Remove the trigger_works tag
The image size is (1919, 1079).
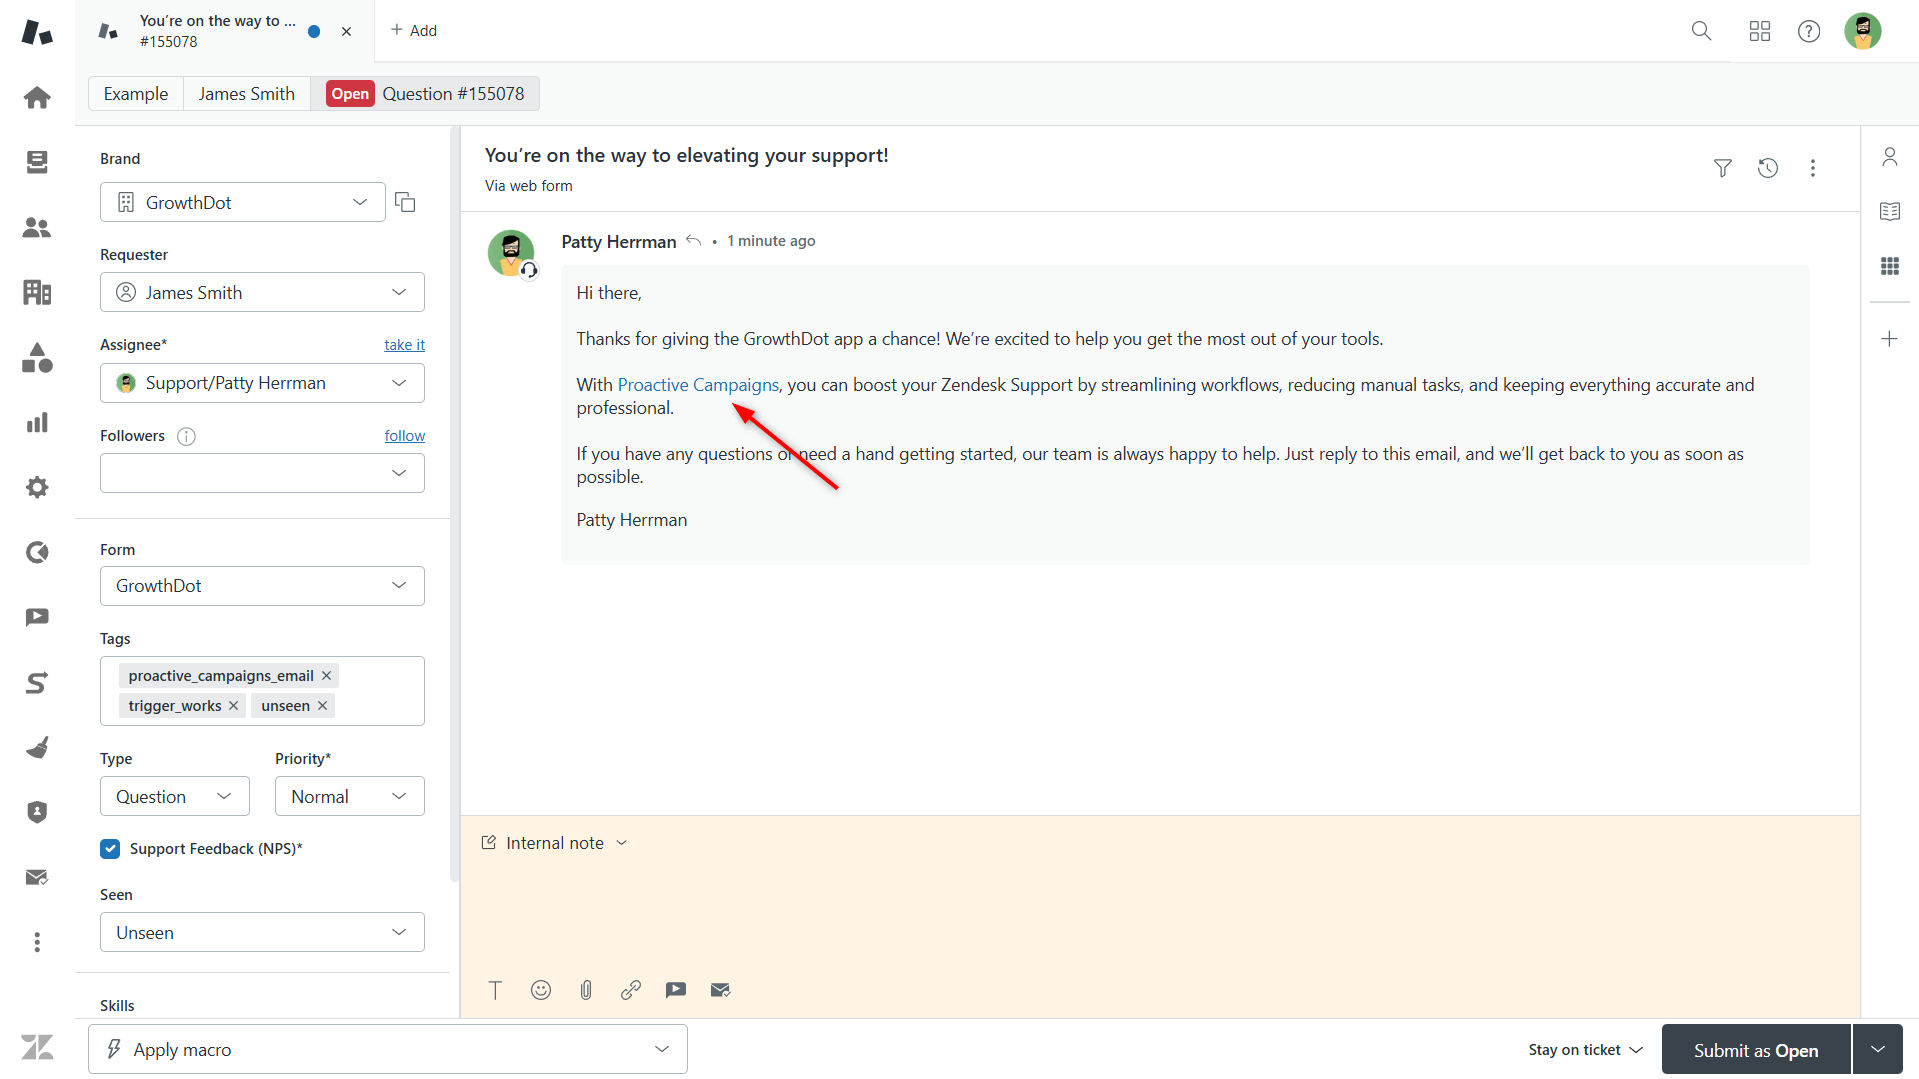point(233,706)
